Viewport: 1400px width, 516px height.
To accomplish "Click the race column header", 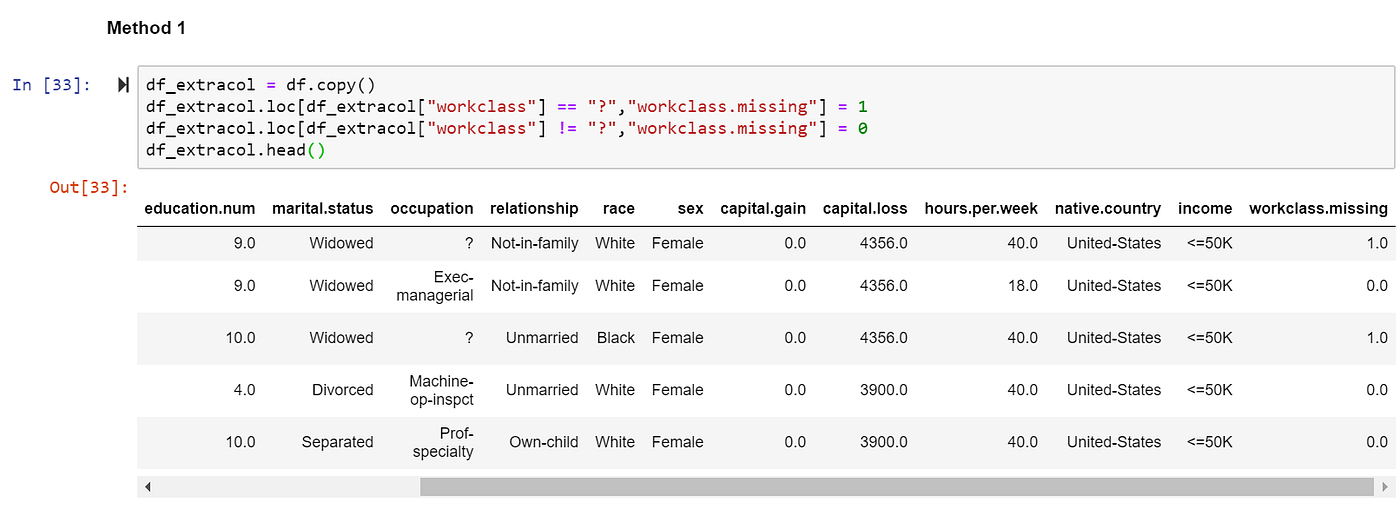I will [618, 209].
